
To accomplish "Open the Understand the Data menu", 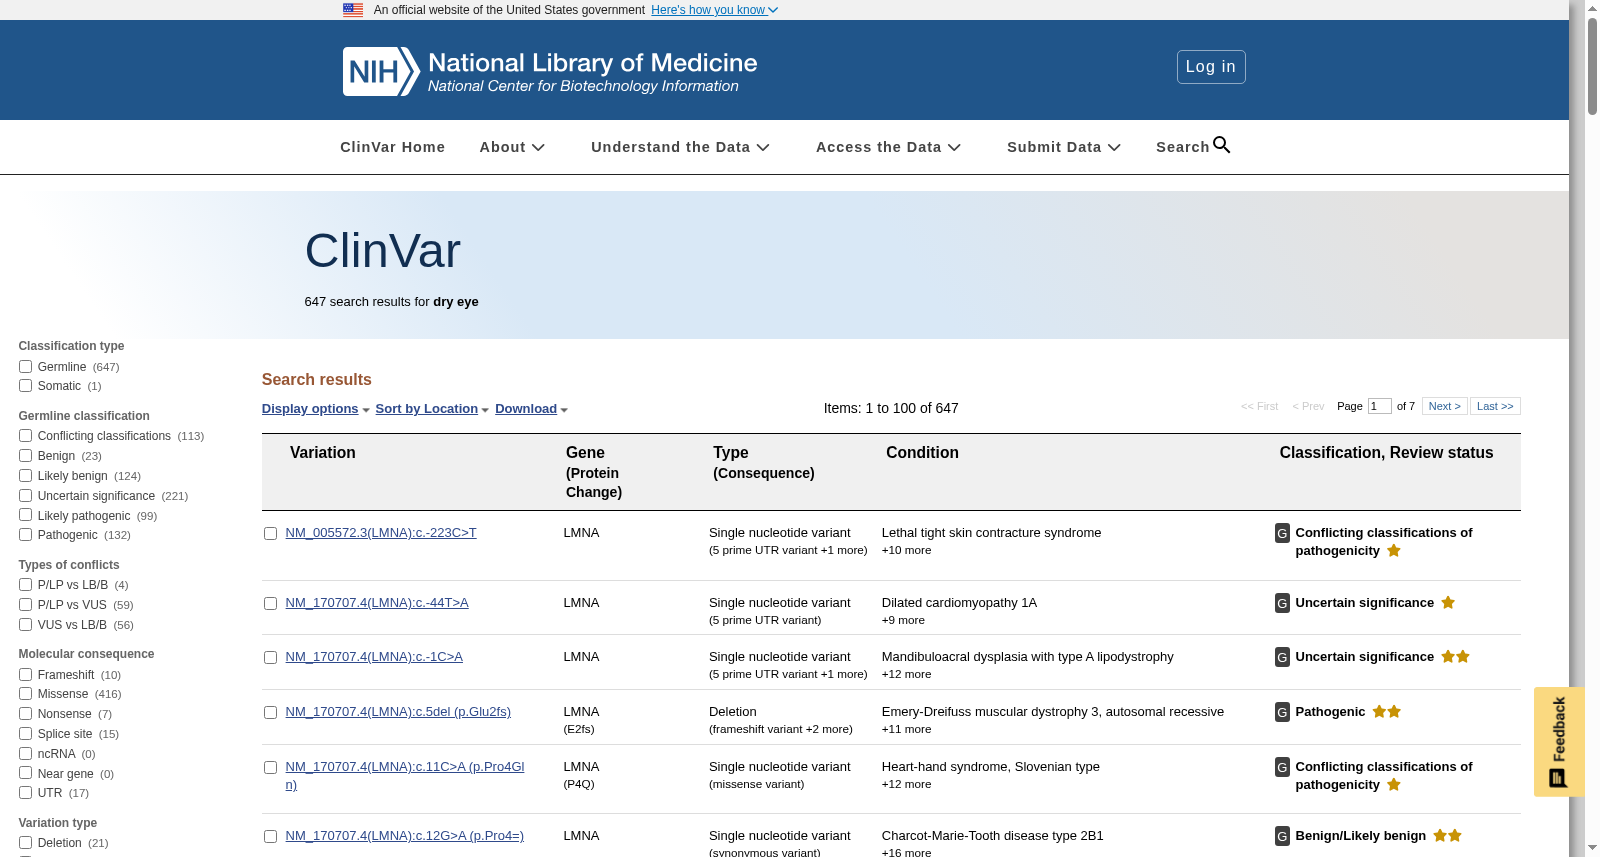I will tap(680, 147).
